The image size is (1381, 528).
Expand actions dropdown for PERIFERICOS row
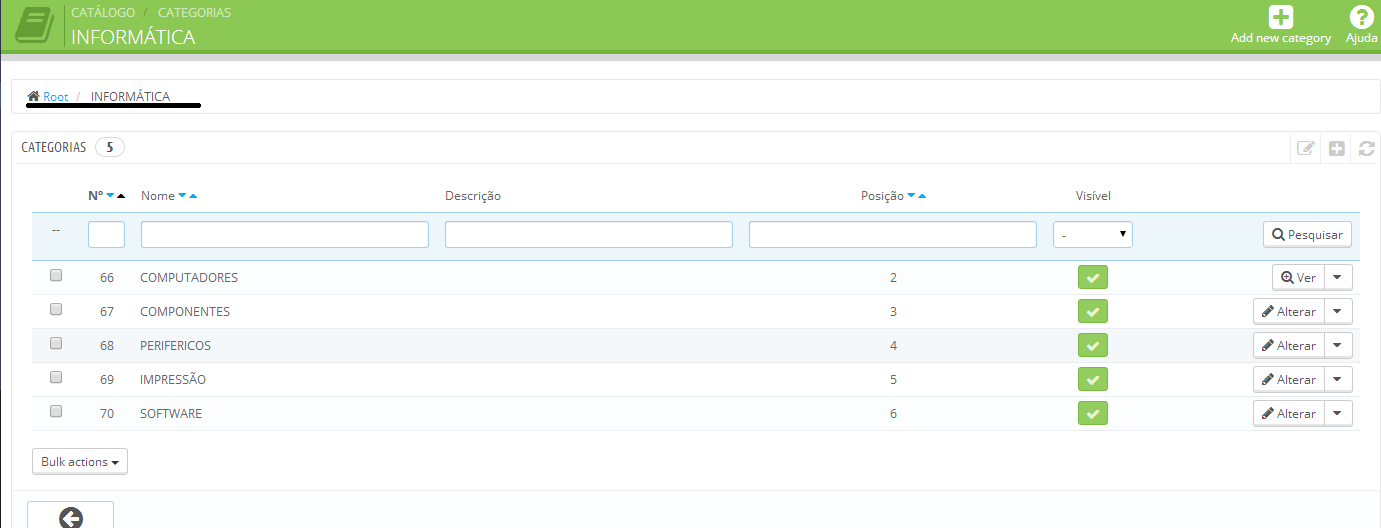point(1338,346)
